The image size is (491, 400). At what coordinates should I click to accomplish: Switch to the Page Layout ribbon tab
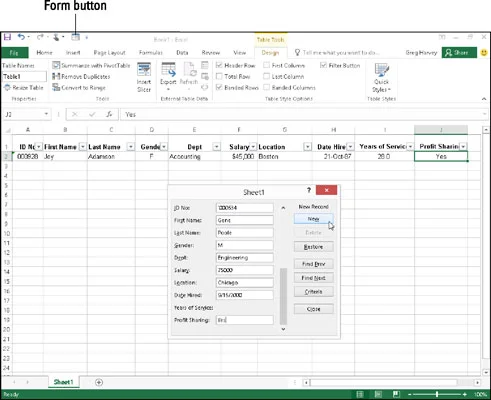(109, 53)
